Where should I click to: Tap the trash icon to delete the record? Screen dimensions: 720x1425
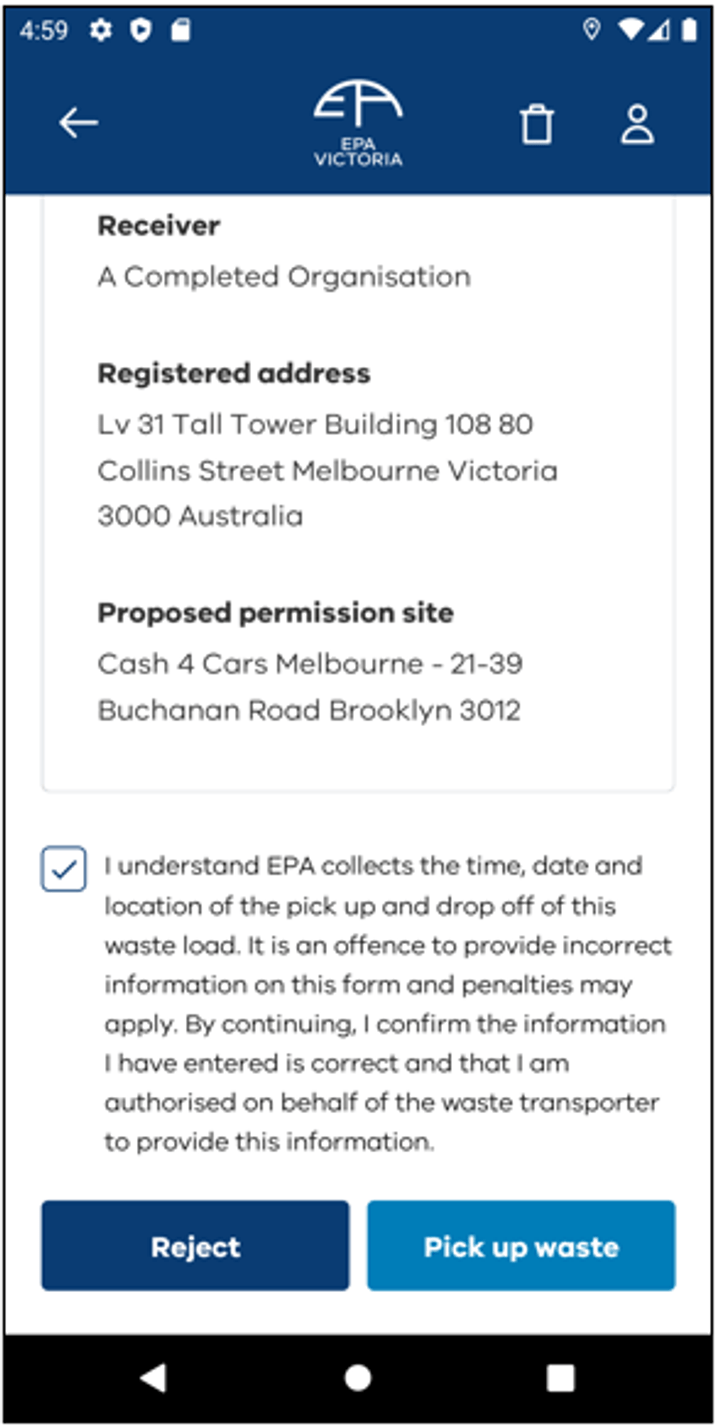click(x=537, y=122)
